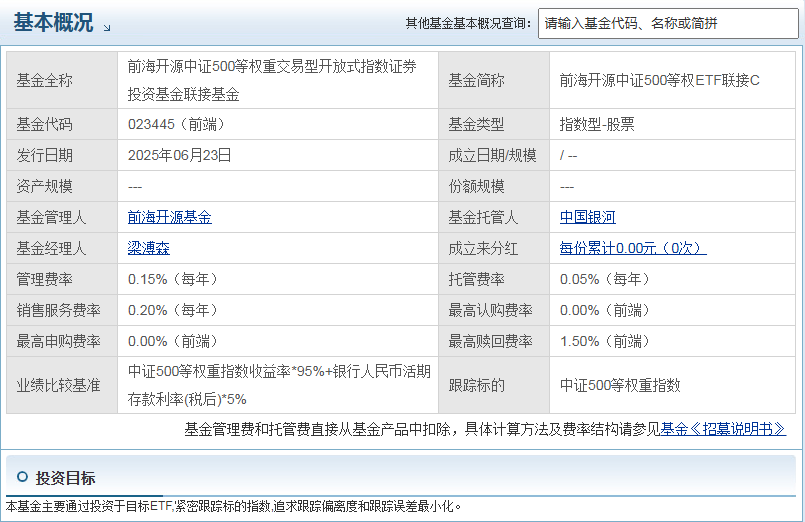Click the circle bullet icon beside 投资目标
Image resolution: width=805 pixels, height=522 pixels.
pyautogui.click(x=22, y=477)
